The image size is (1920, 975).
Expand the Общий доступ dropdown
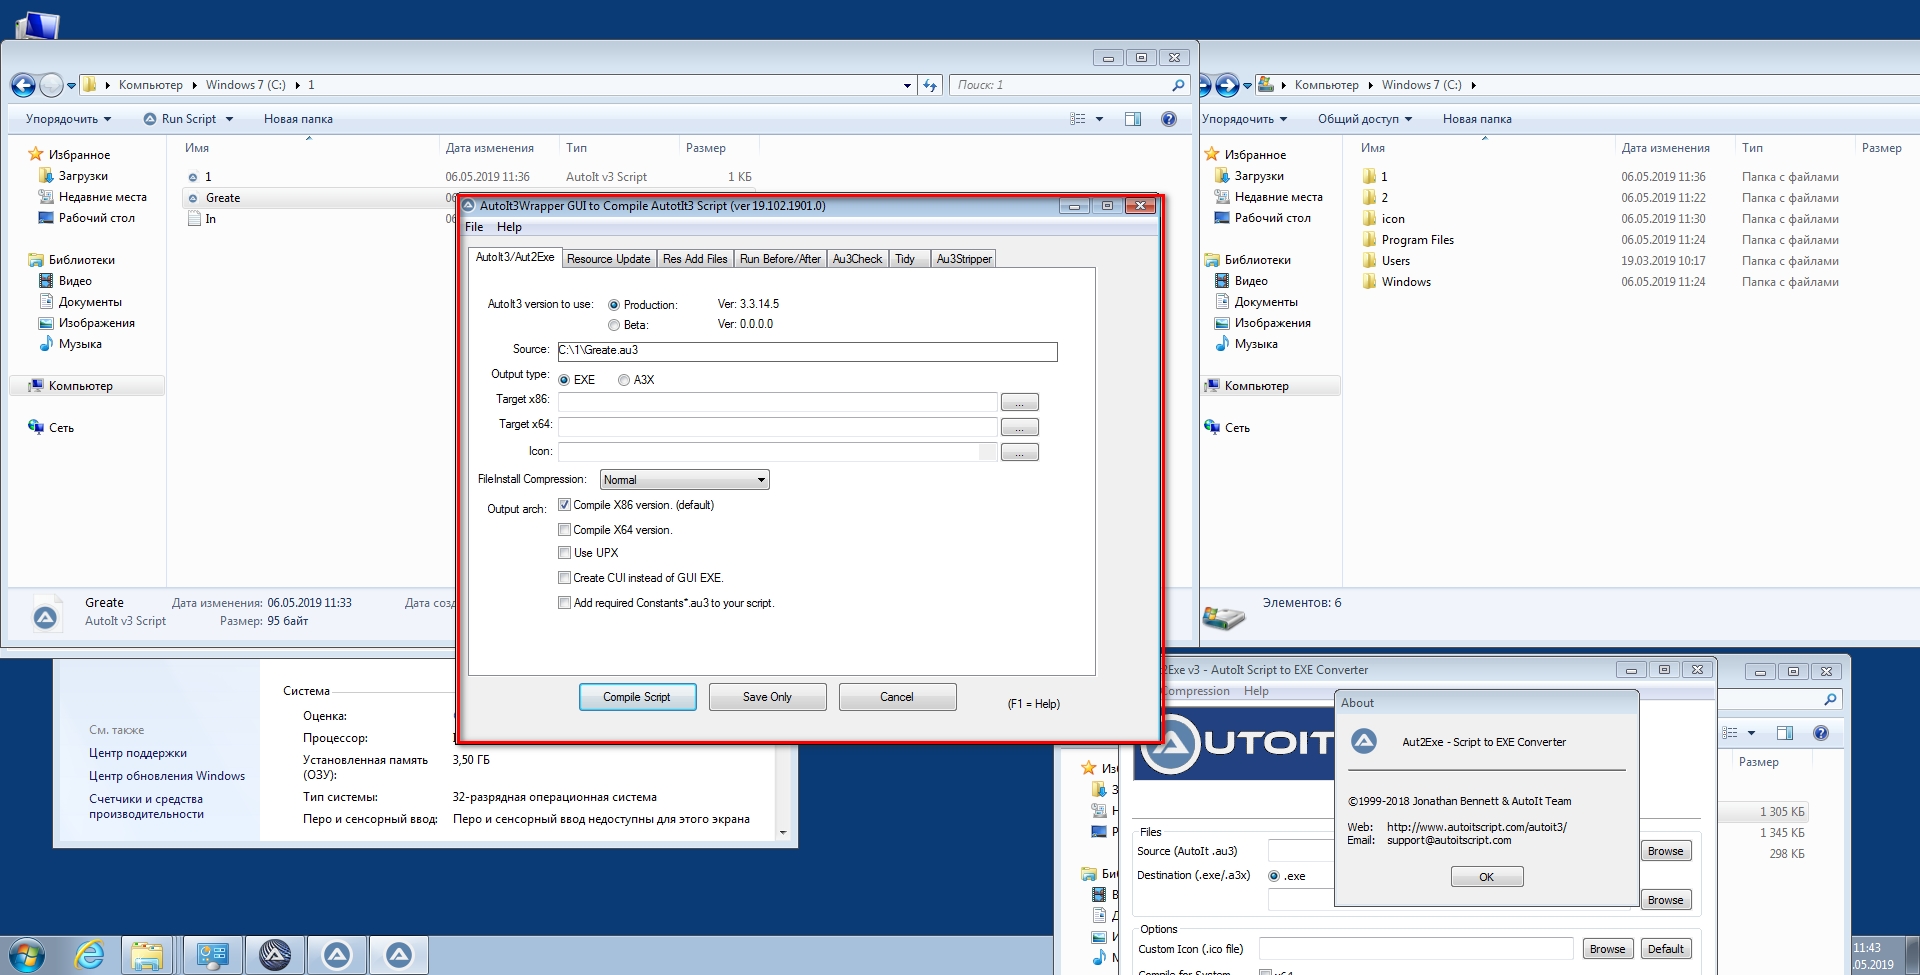(x=1365, y=119)
